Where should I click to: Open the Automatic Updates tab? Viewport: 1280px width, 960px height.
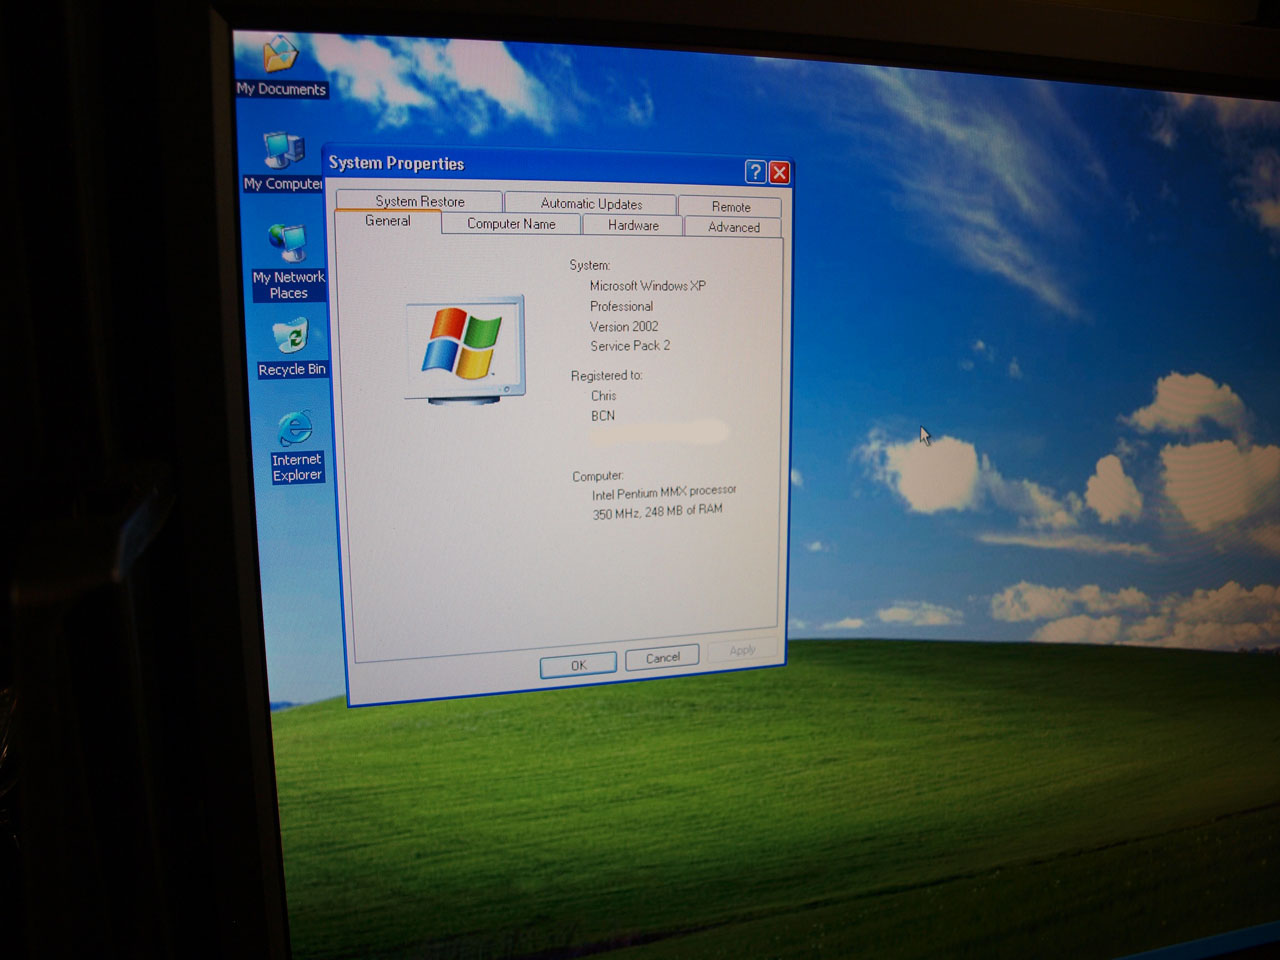click(x=591, y=203)
